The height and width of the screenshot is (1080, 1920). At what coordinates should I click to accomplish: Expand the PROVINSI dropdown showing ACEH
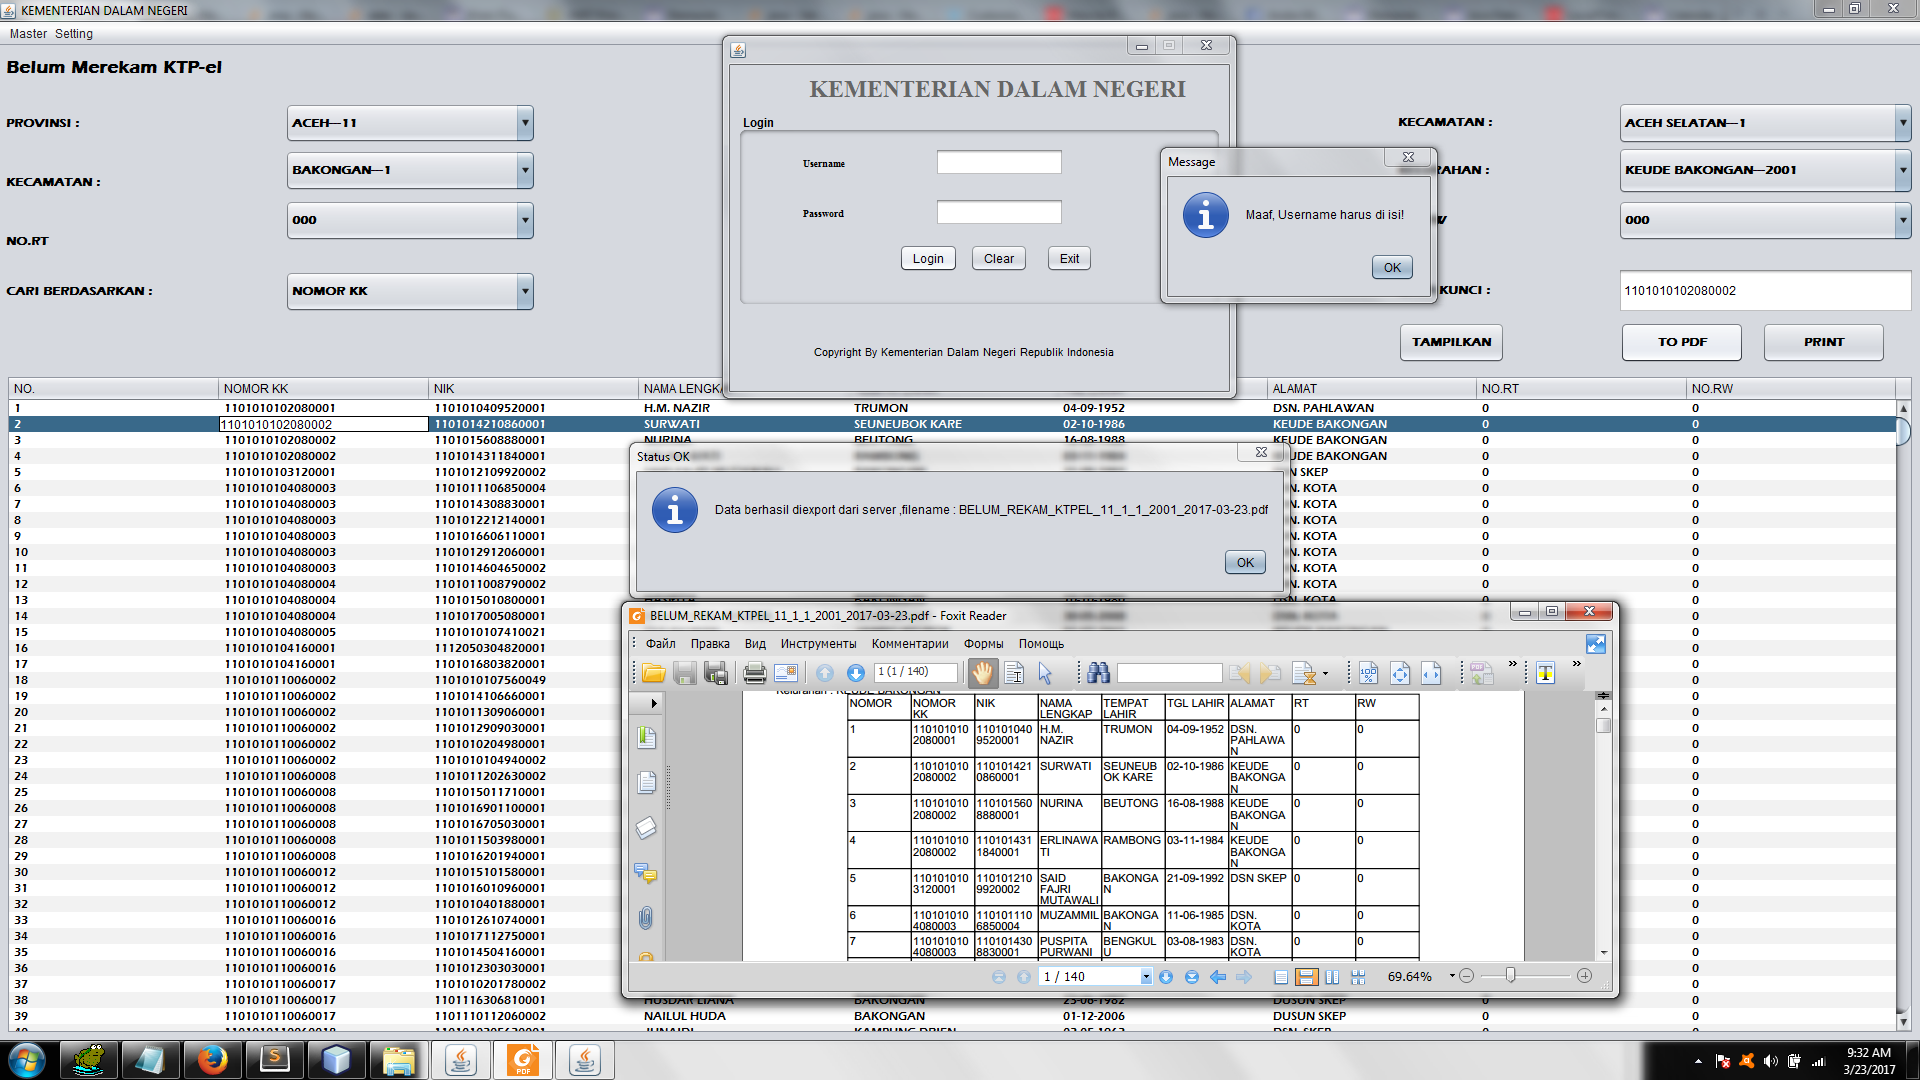(524, 123)
